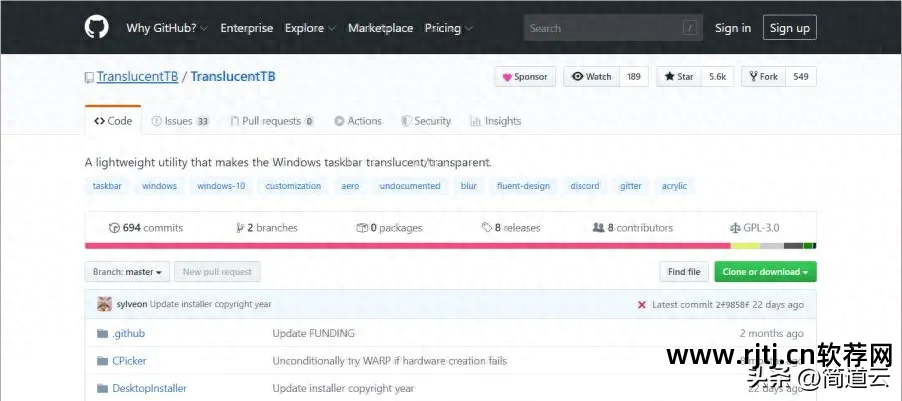Image resolution: width=902 pixels, height=401 pixels.
Task: Click the language color bar
Action: click(x=450, y=246)
